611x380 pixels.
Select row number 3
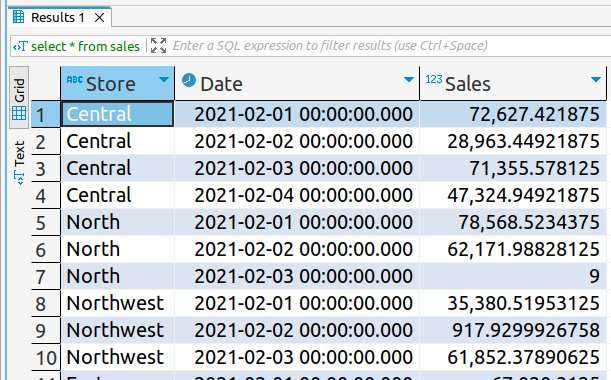coord(46,168)
